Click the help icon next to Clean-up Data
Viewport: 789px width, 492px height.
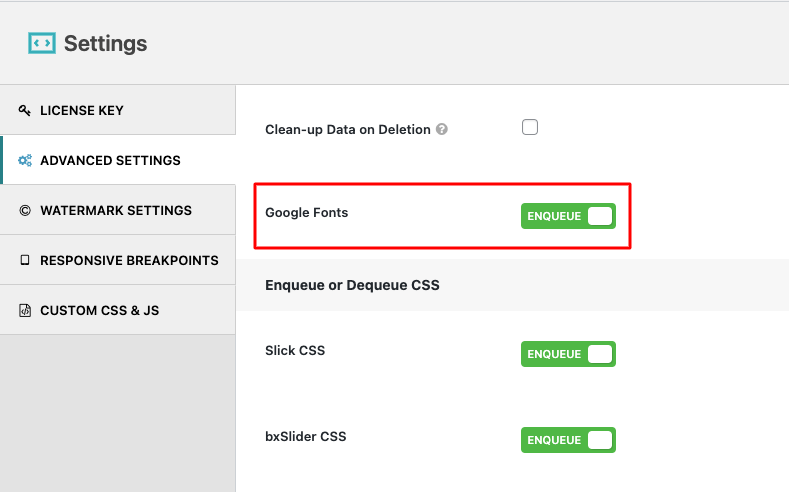coord(442,130)
